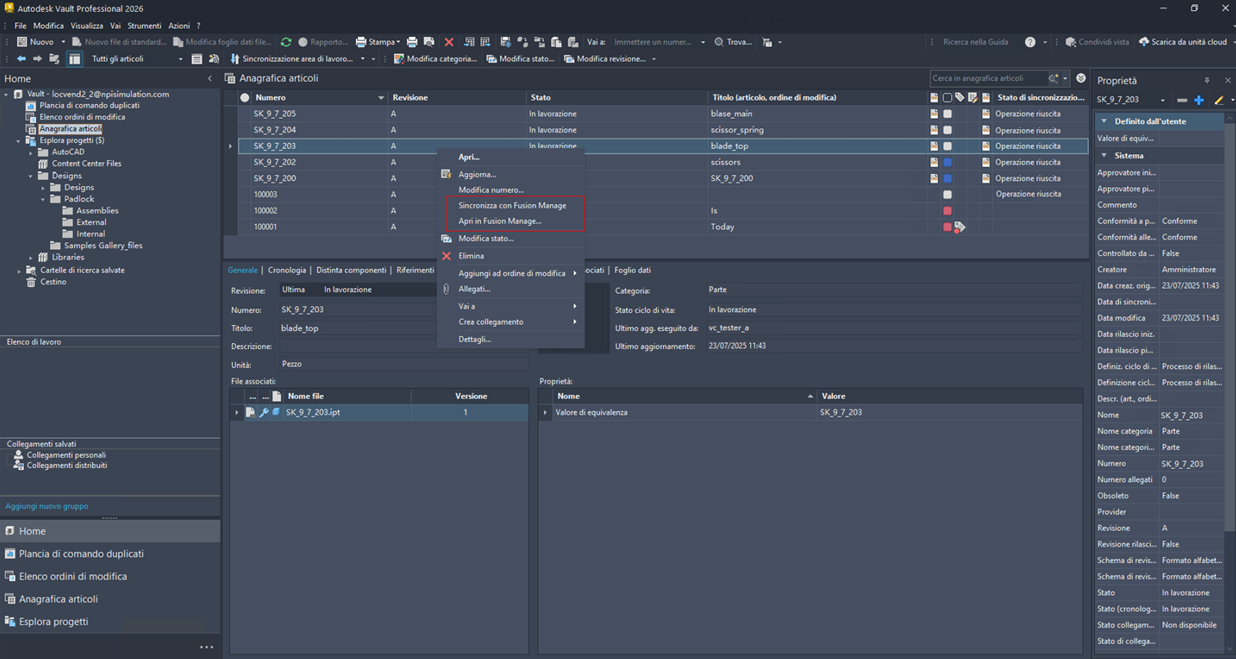Click the Scarica da unità cloud icon

point(1144,42)
